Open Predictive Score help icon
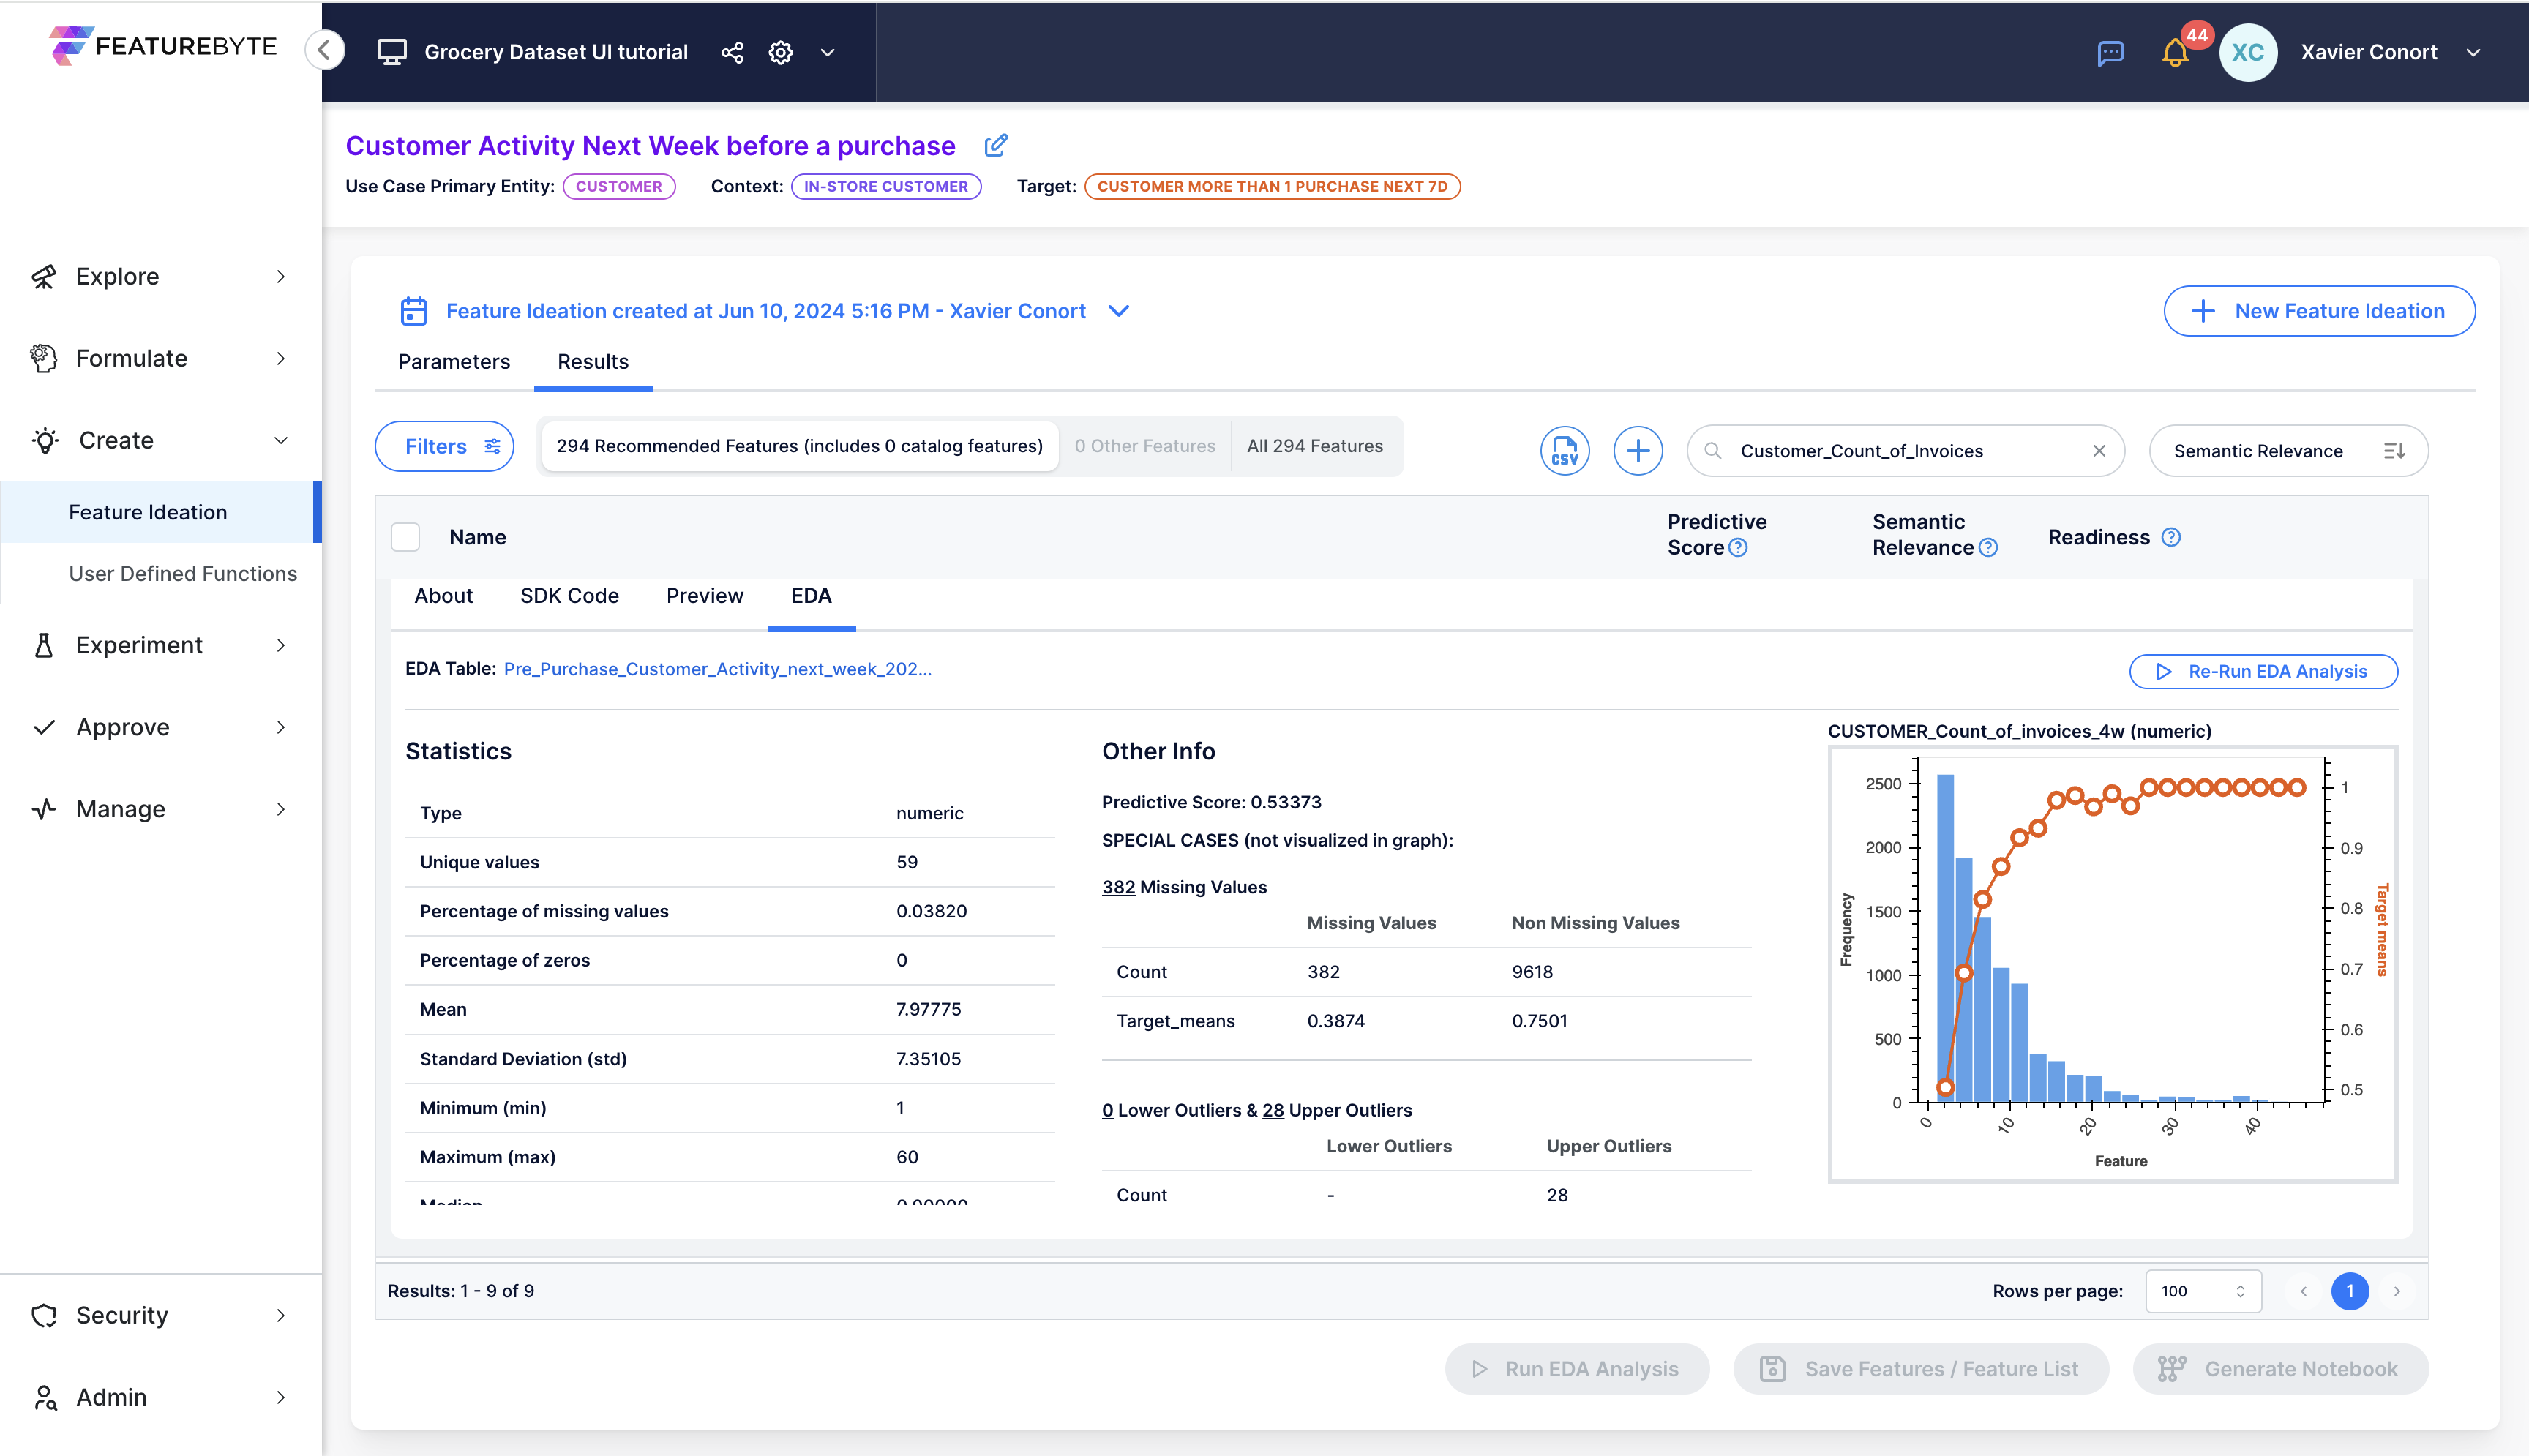This screenshot has width=2529, height=1456. coord(1738,547)
